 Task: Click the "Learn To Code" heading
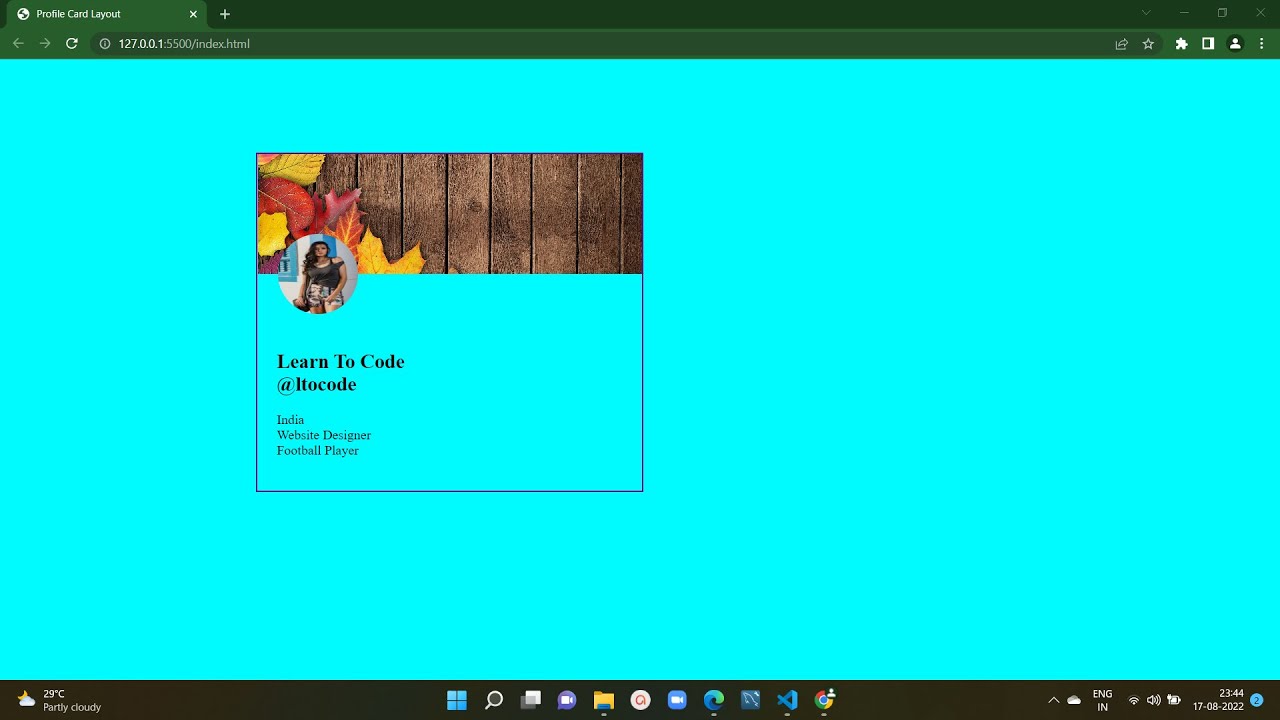[x=341, y=362]
